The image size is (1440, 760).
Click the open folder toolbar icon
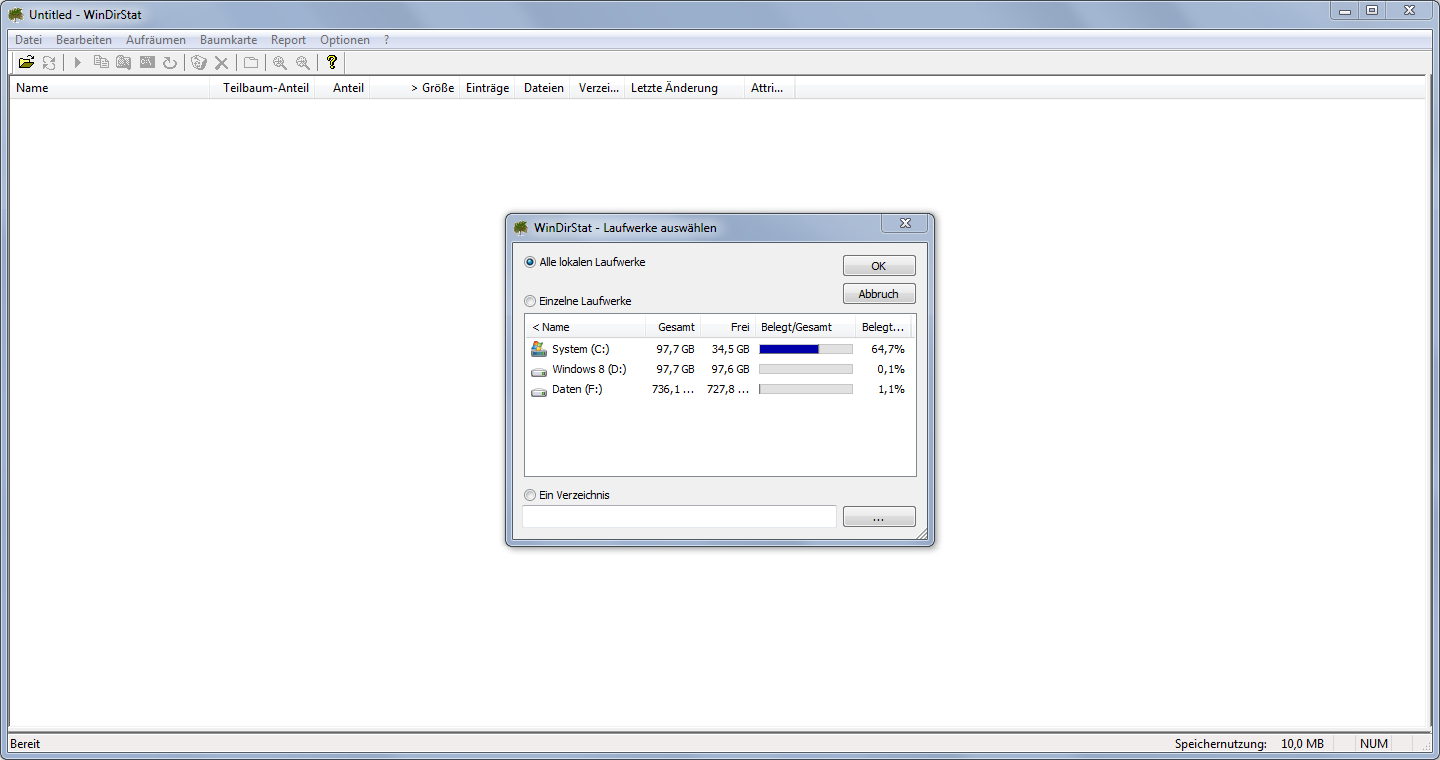[26, 63]
